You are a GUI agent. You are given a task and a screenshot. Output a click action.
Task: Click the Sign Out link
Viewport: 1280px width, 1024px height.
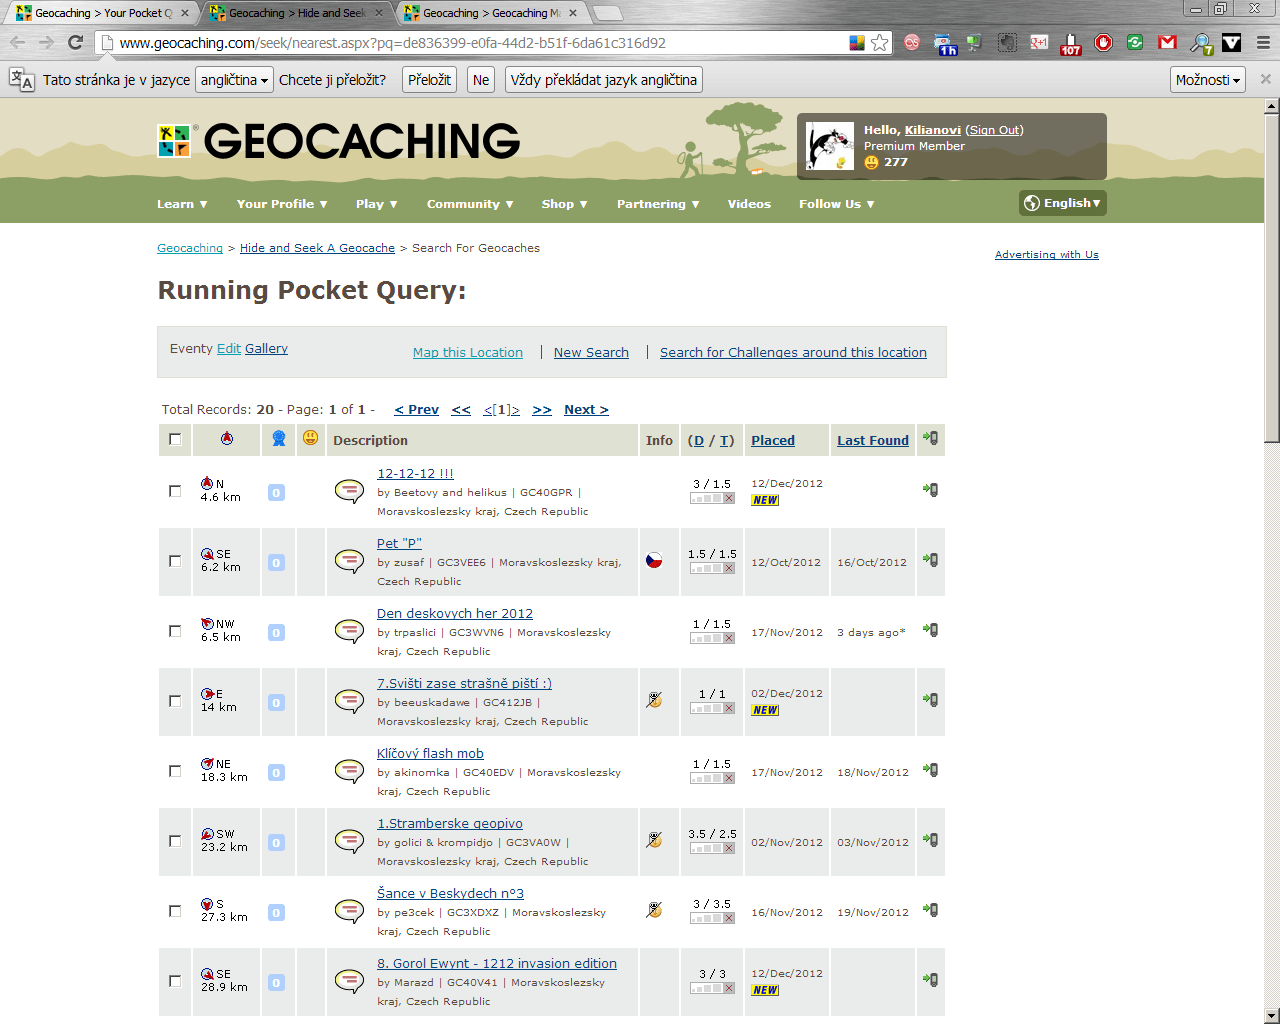[x=995, y=130]
